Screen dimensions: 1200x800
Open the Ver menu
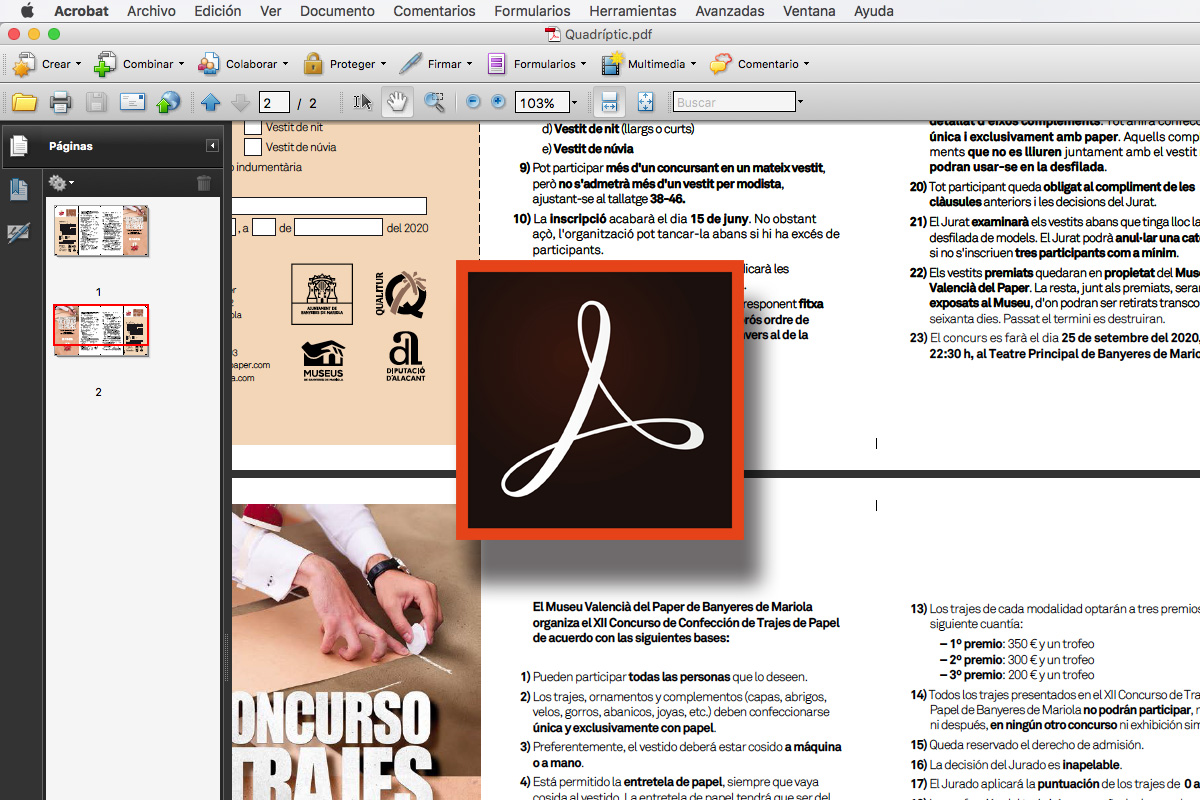270,11
